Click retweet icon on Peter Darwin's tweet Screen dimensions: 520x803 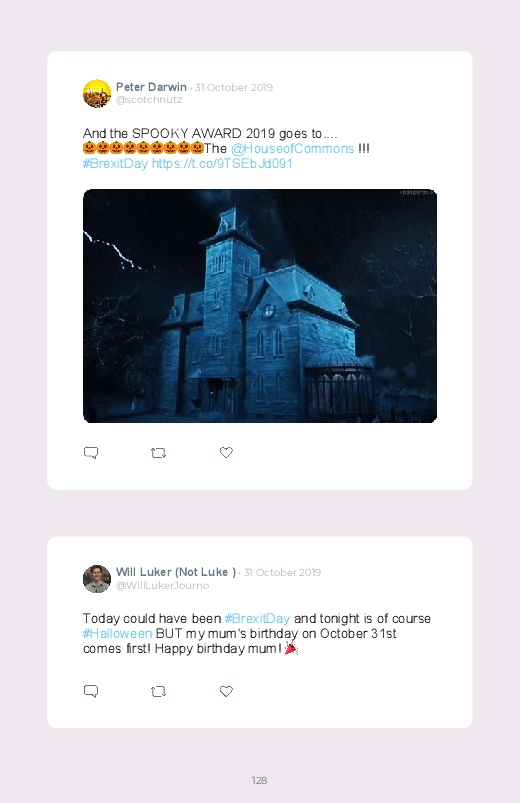tap(158, 453)
